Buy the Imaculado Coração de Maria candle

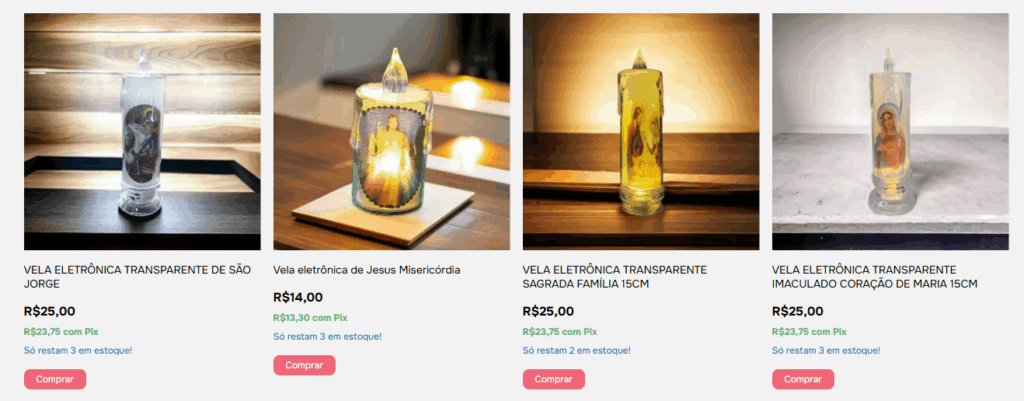click(x=803, y=379)
